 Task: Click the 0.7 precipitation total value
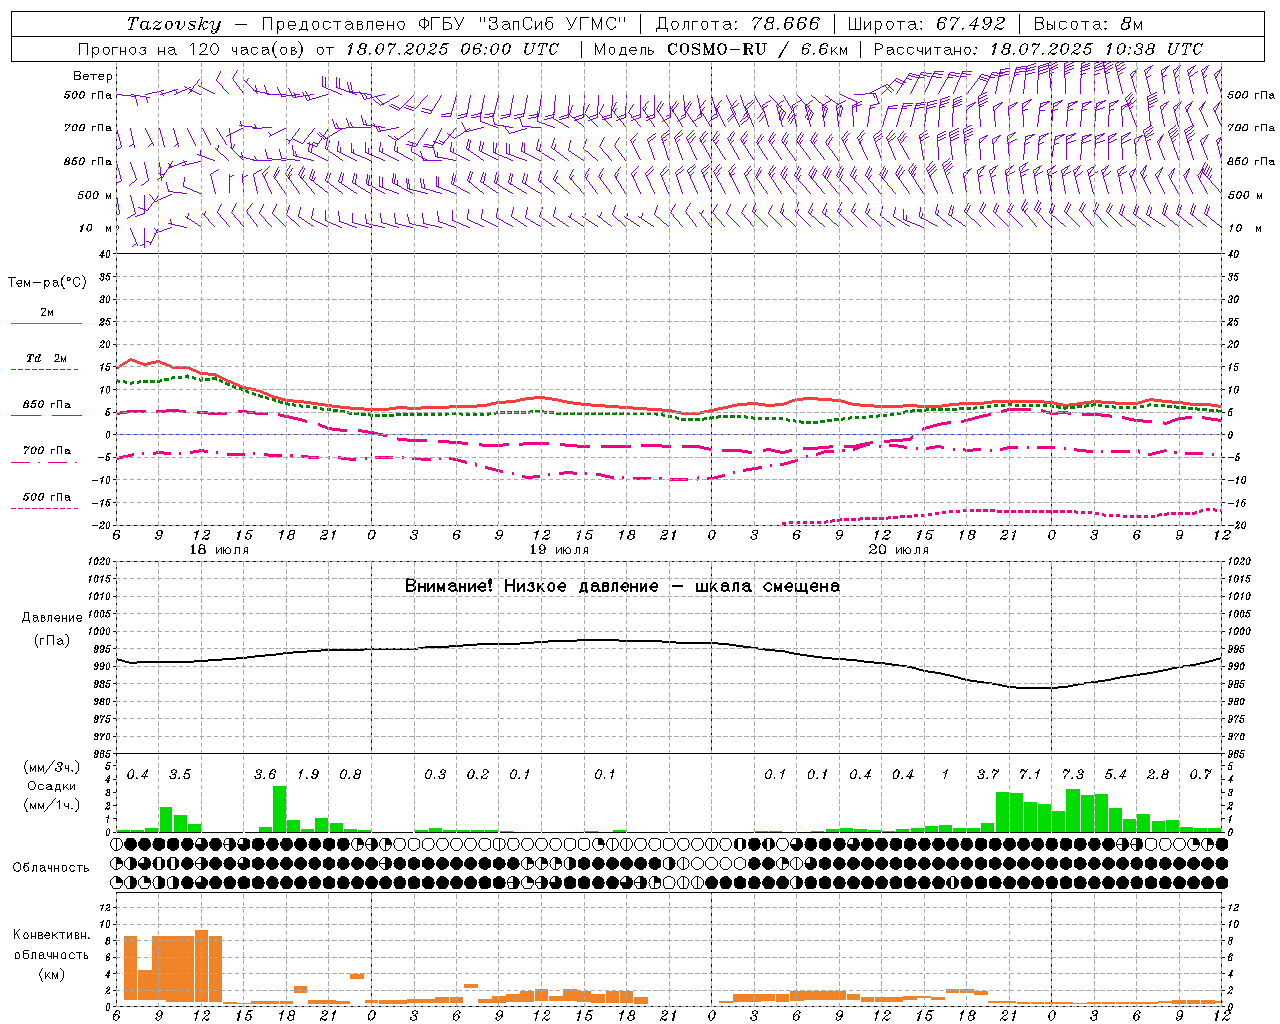tap(1200, 775)
